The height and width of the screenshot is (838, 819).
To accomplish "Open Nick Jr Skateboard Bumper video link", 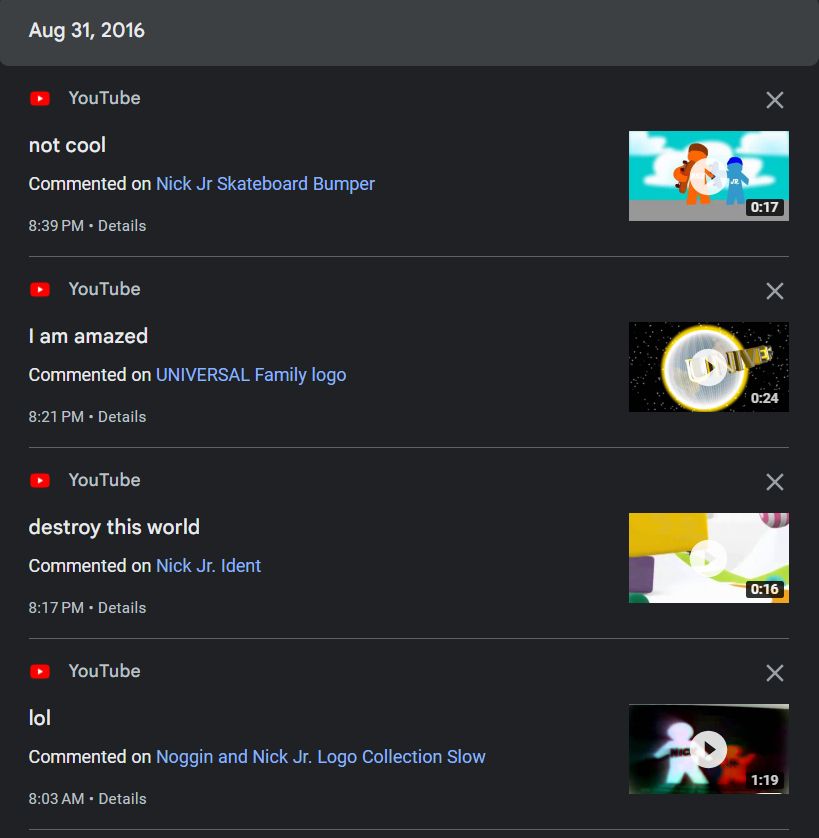I will pyautogui.click(x=265, y=184).
